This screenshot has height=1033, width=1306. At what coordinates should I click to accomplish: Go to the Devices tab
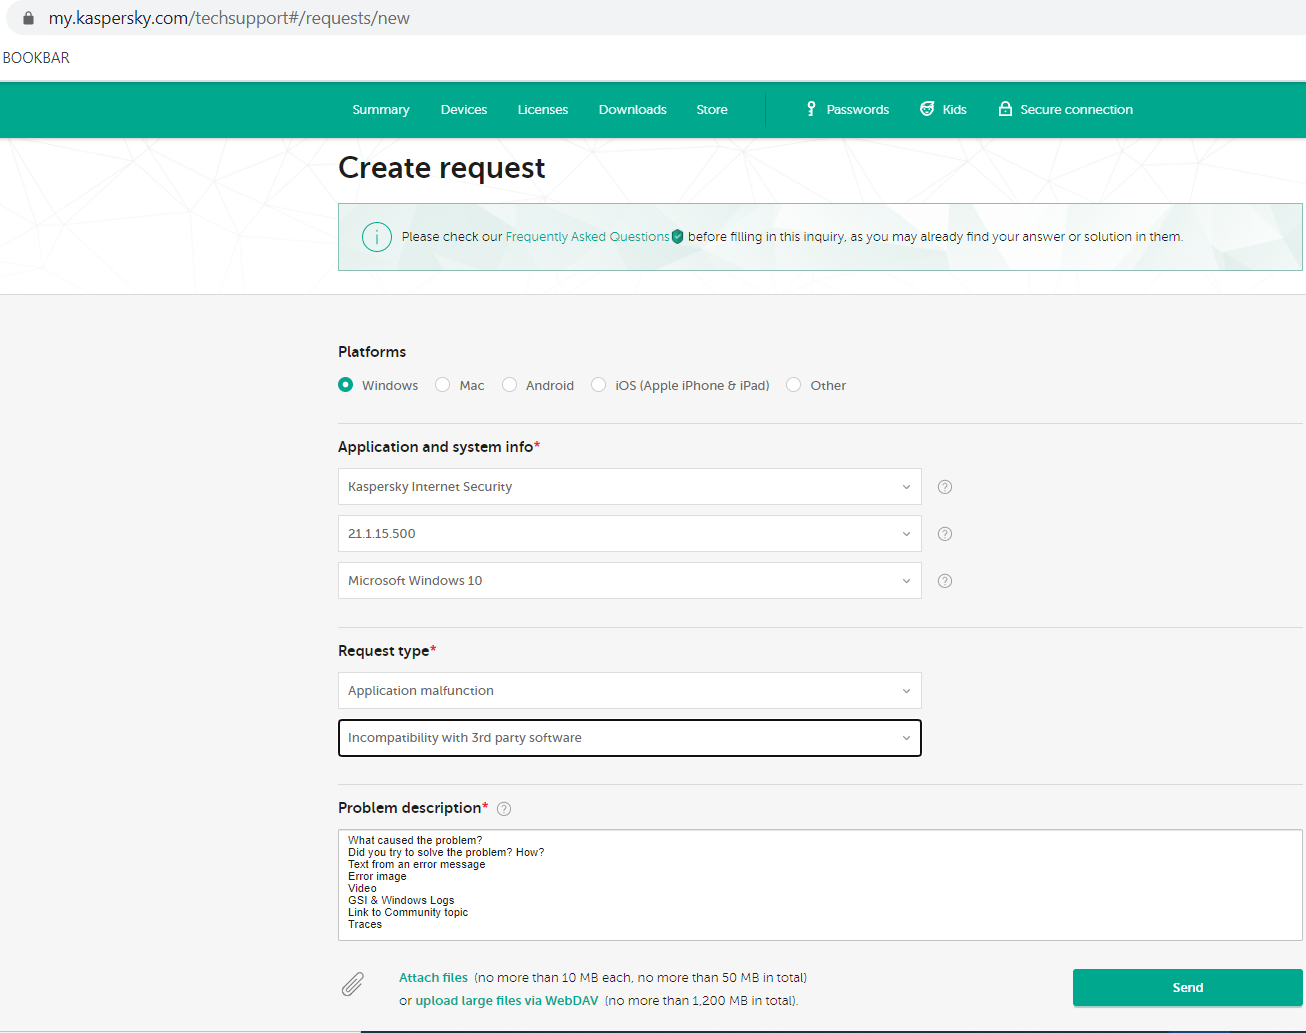coord(464,110)
